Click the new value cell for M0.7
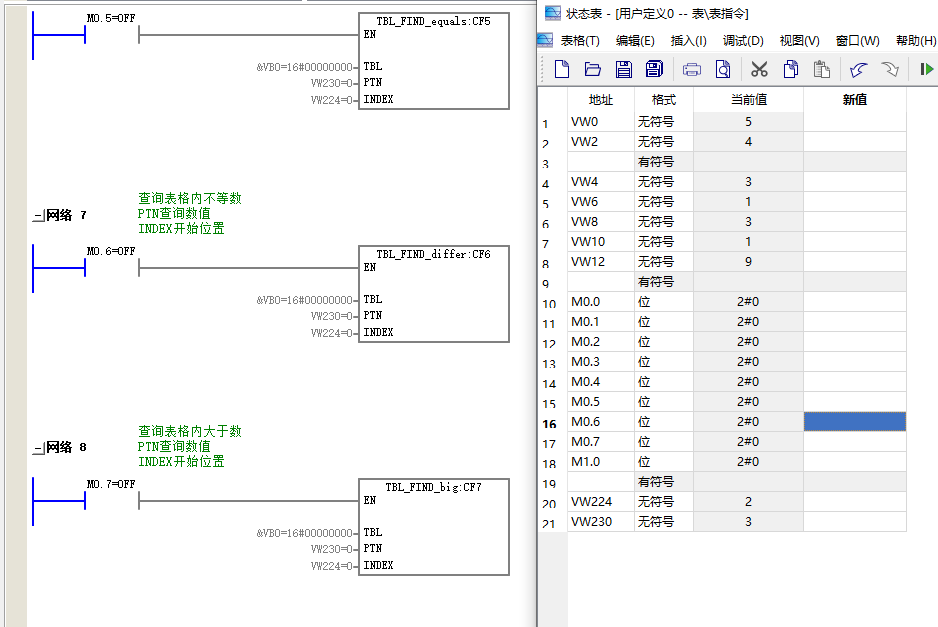Screen dimensions: 938x627 coord(855,442)
